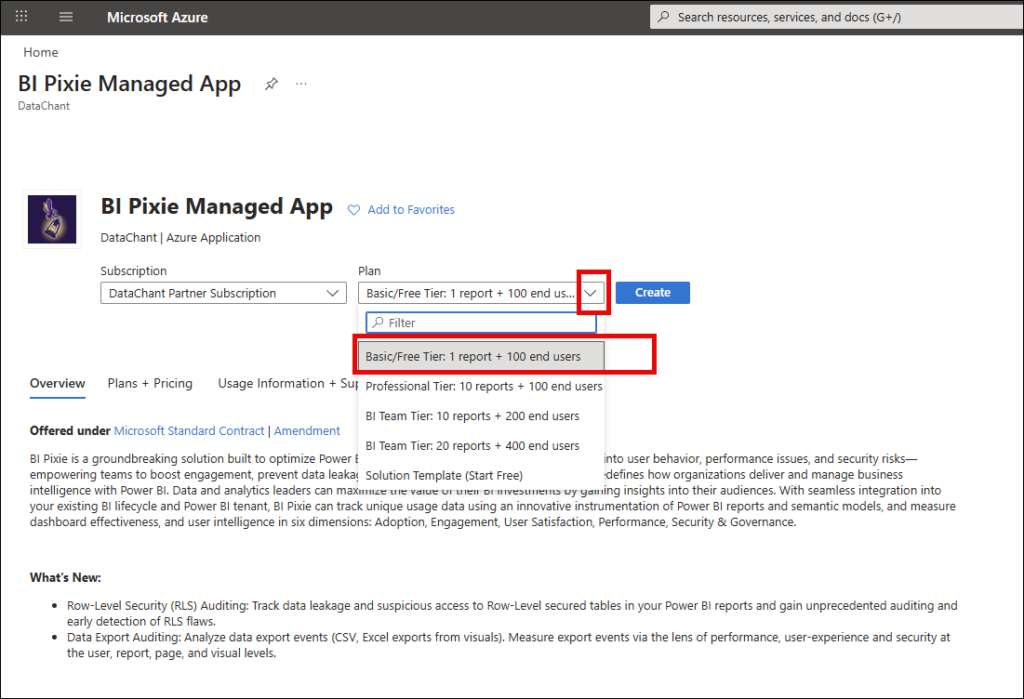
Task: Open the Overview tab
Action: point(57,383)
